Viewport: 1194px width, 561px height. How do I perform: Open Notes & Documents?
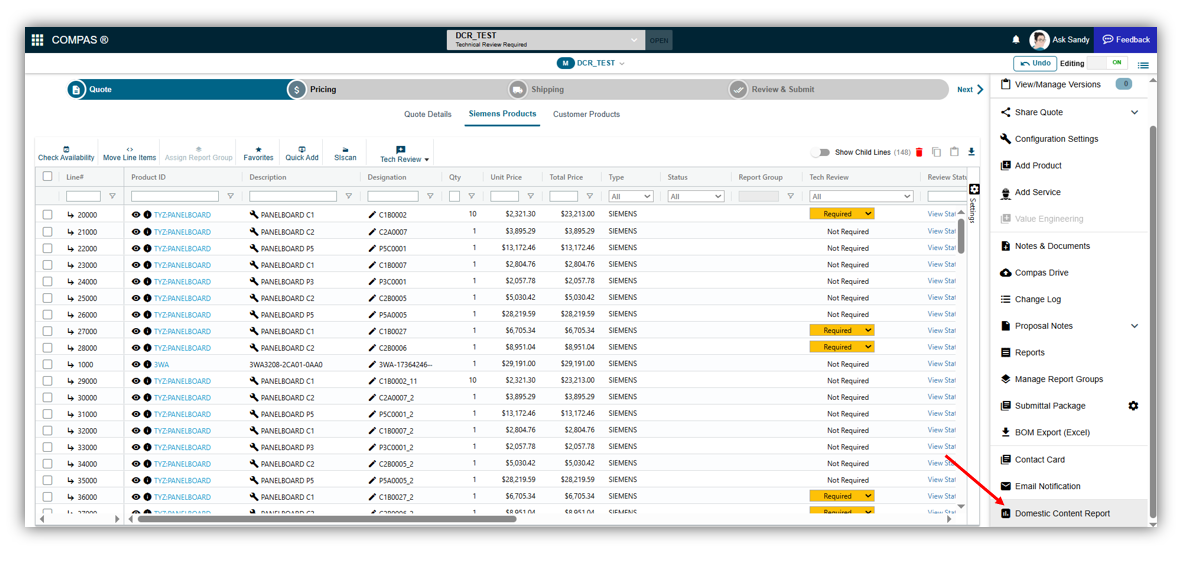coord(1045,246)
